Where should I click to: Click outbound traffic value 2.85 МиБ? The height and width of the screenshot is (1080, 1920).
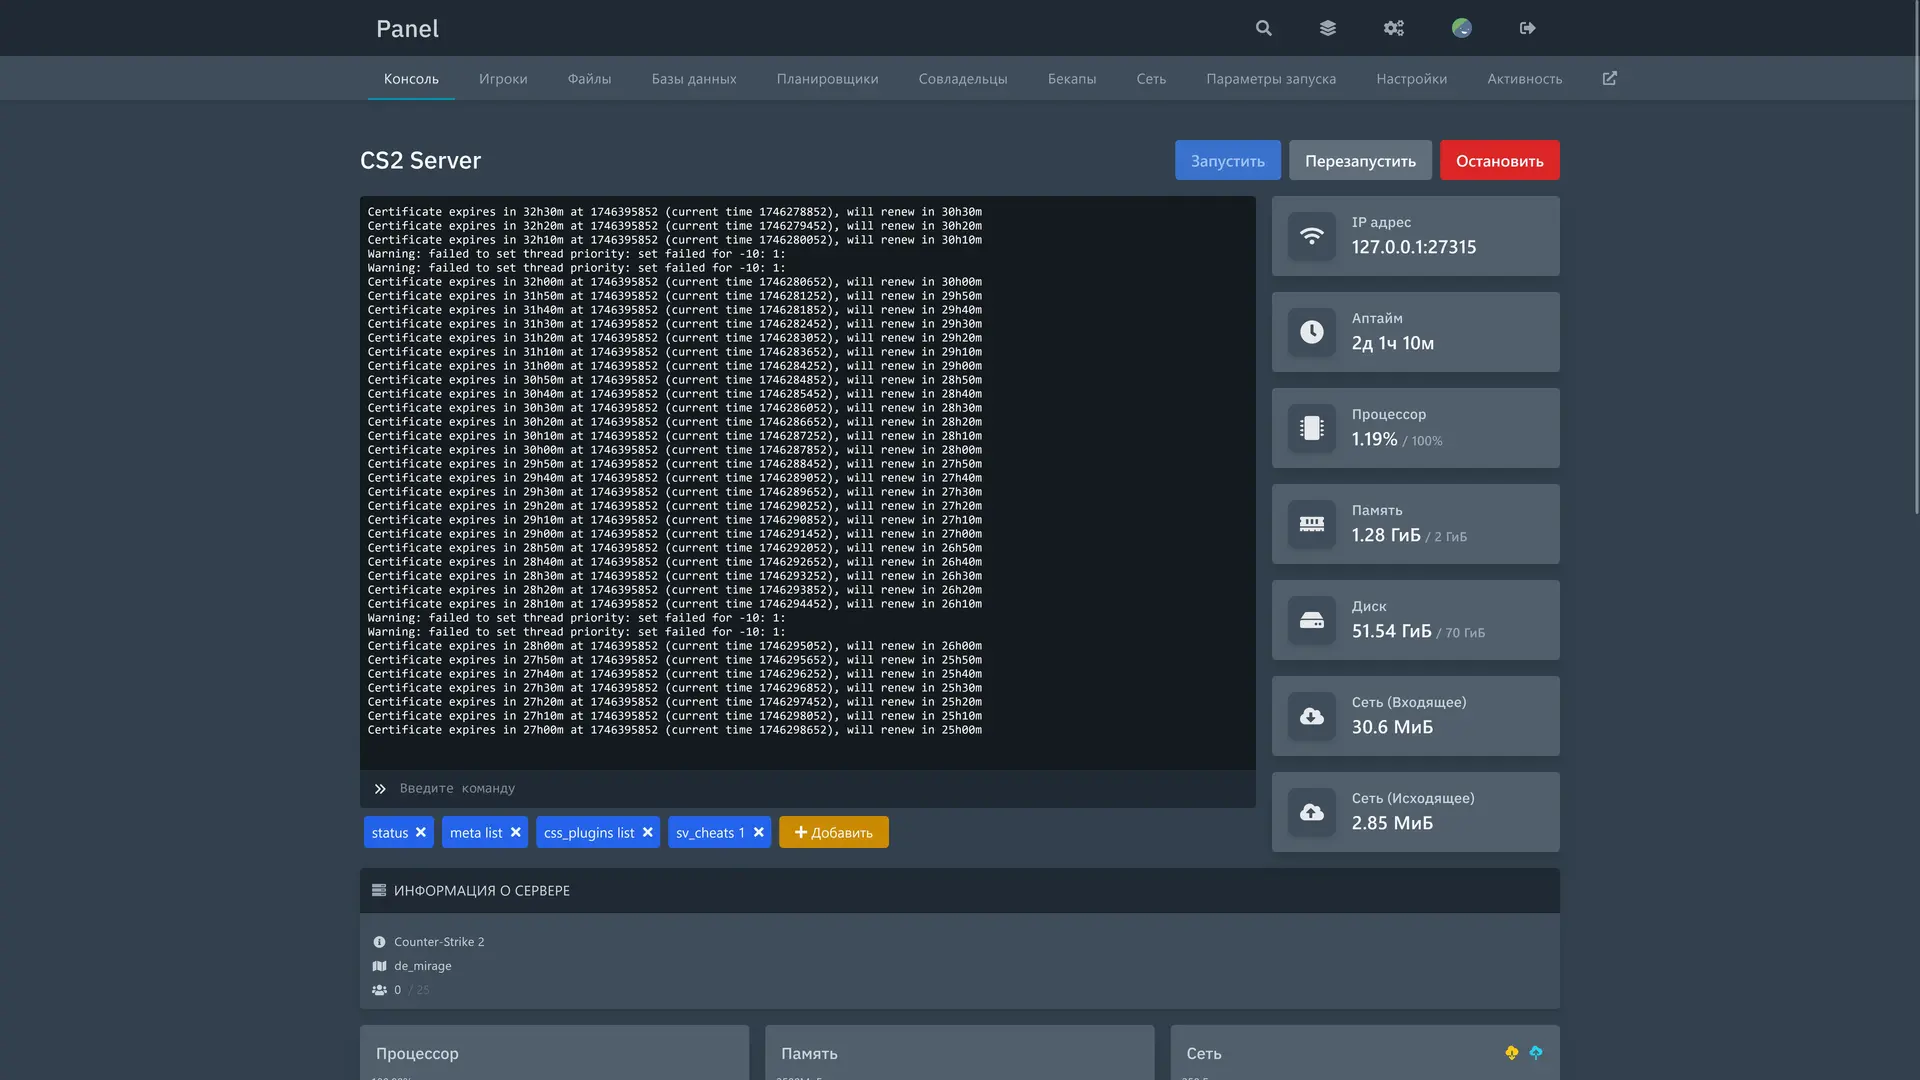[x=1392, y=823]
